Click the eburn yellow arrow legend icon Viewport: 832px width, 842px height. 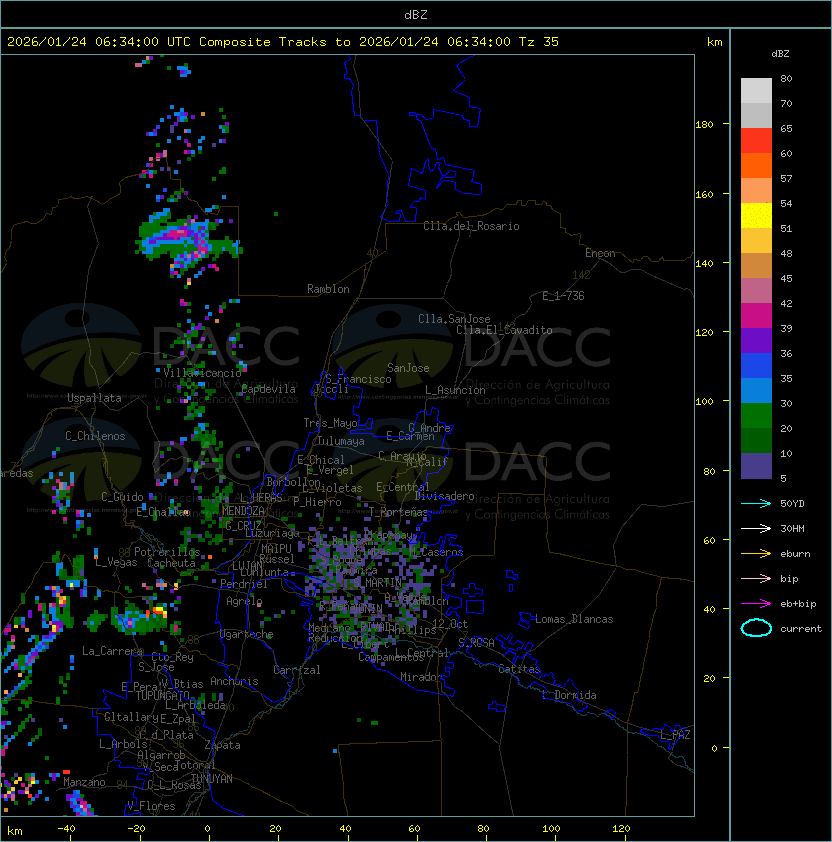point(756,554)
